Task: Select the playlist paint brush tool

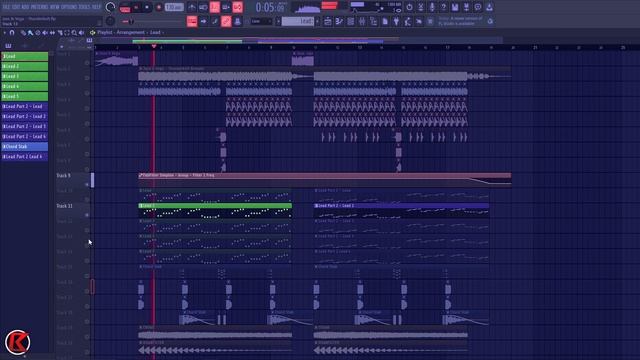Action: [30, 33]
